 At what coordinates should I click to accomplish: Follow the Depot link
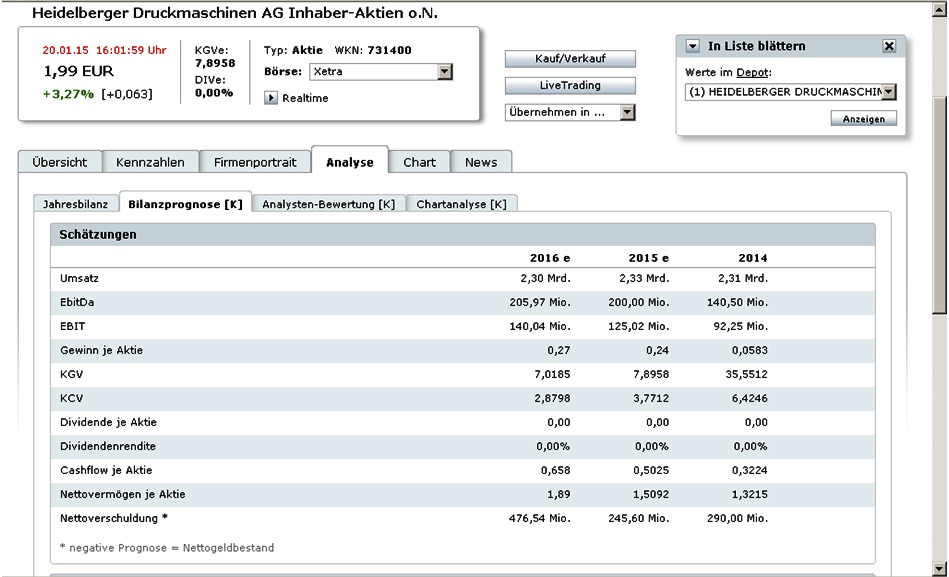coord(751,73)
